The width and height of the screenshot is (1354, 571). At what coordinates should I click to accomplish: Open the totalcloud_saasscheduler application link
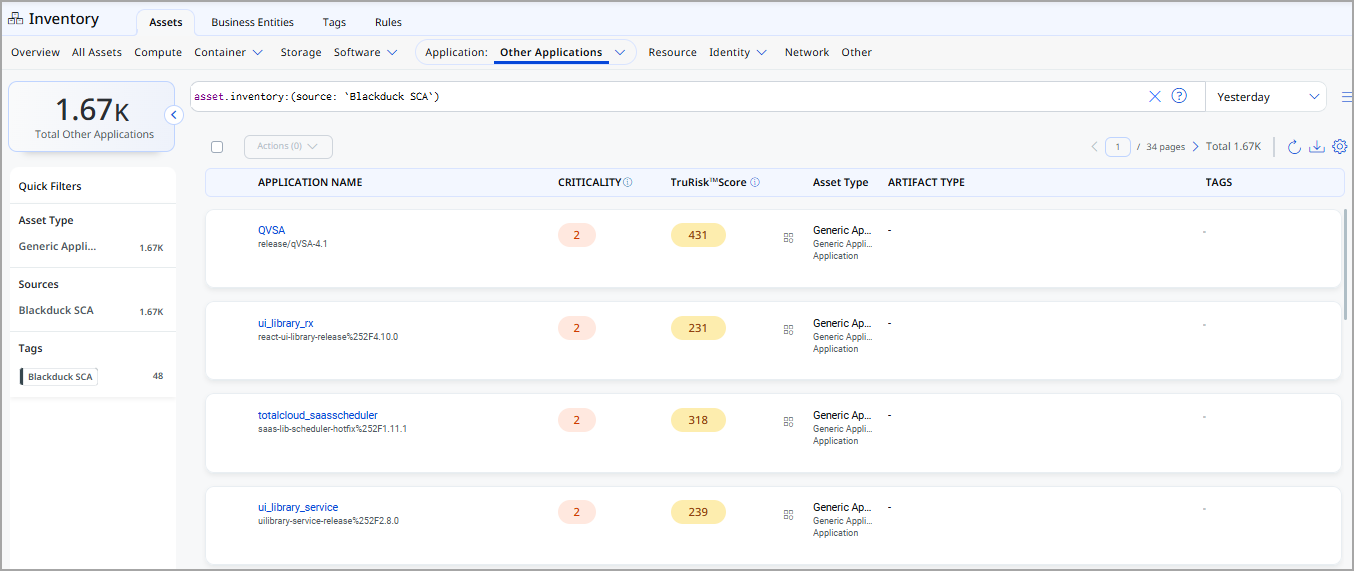[317, 415]
